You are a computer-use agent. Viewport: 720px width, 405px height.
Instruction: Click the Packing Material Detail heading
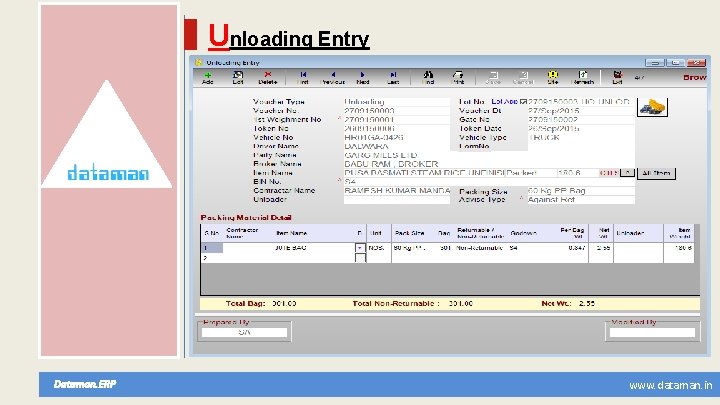[x=246, y=218]
